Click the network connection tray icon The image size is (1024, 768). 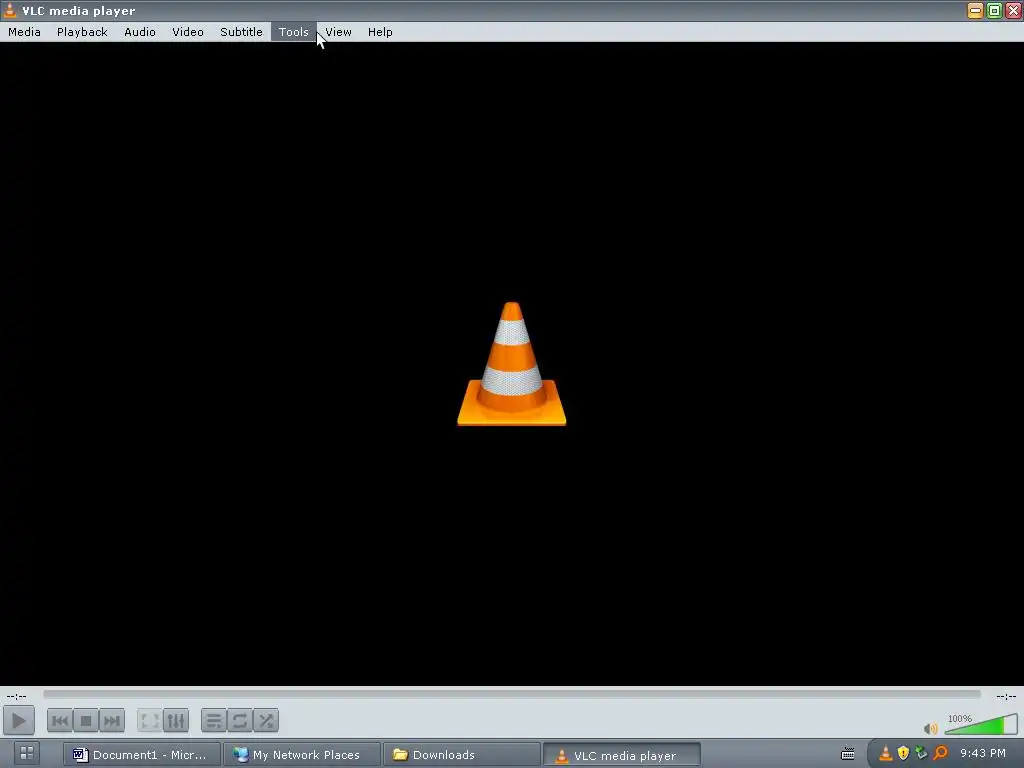tap(921, 754)
